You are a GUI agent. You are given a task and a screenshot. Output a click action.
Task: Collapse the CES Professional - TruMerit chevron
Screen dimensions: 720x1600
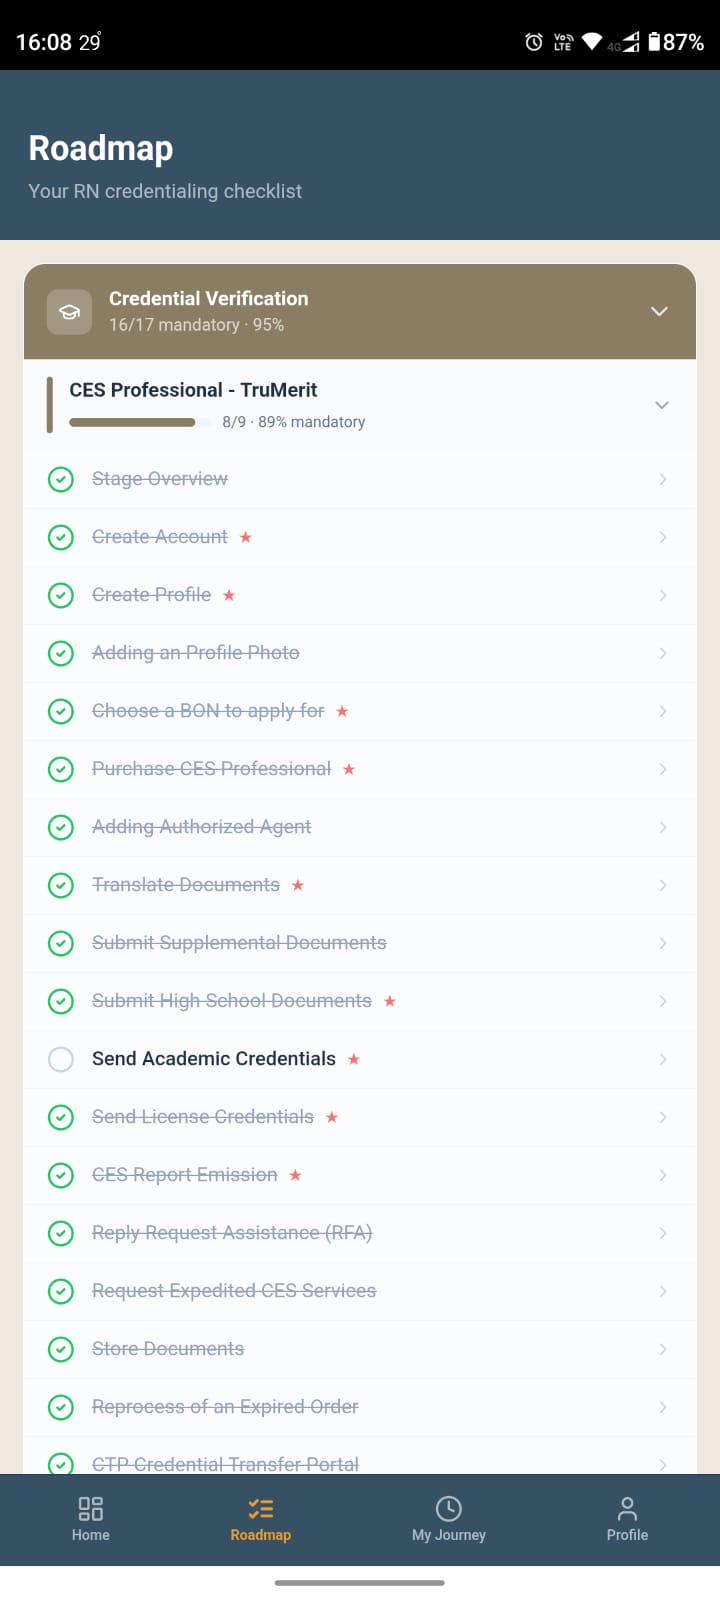tap(661, 405)
